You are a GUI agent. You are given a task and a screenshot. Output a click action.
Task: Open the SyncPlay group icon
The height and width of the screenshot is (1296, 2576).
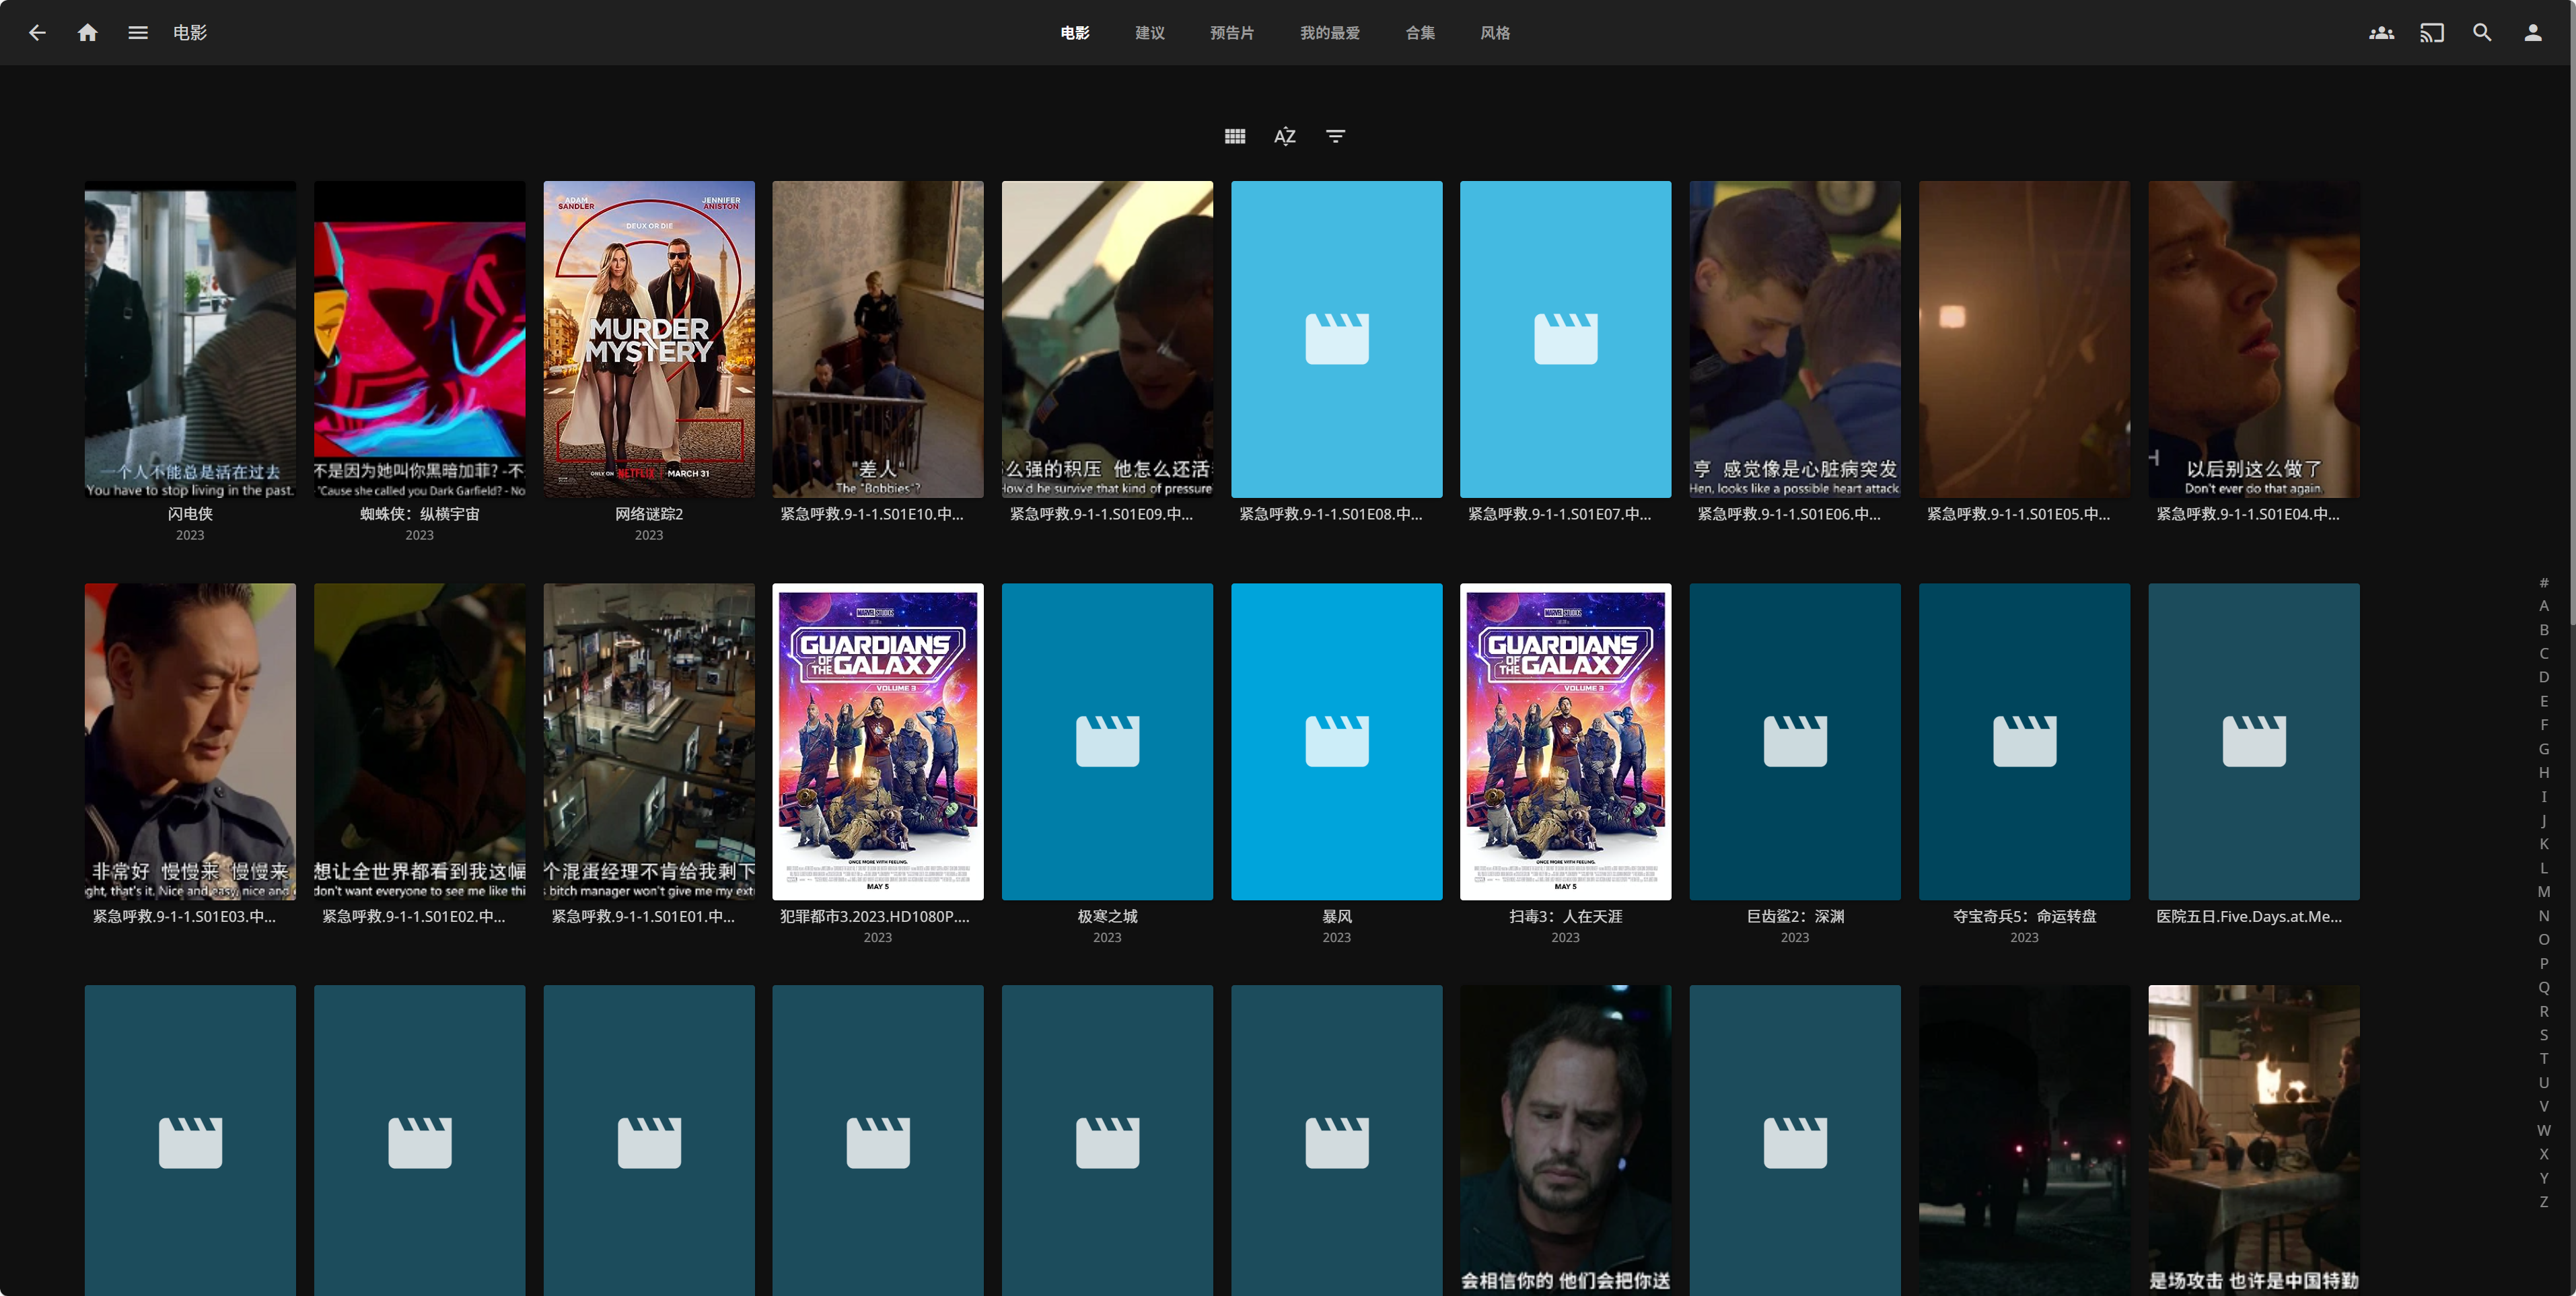click(2382, 33)
